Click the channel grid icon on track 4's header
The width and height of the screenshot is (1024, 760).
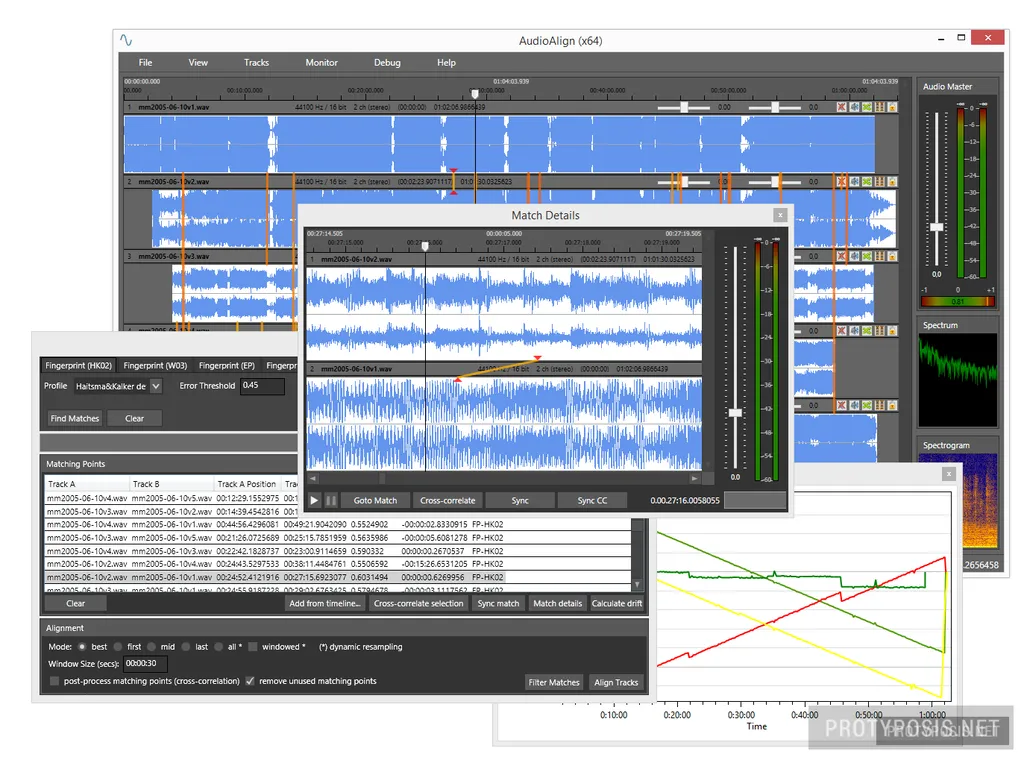click(x=880, y=330)
